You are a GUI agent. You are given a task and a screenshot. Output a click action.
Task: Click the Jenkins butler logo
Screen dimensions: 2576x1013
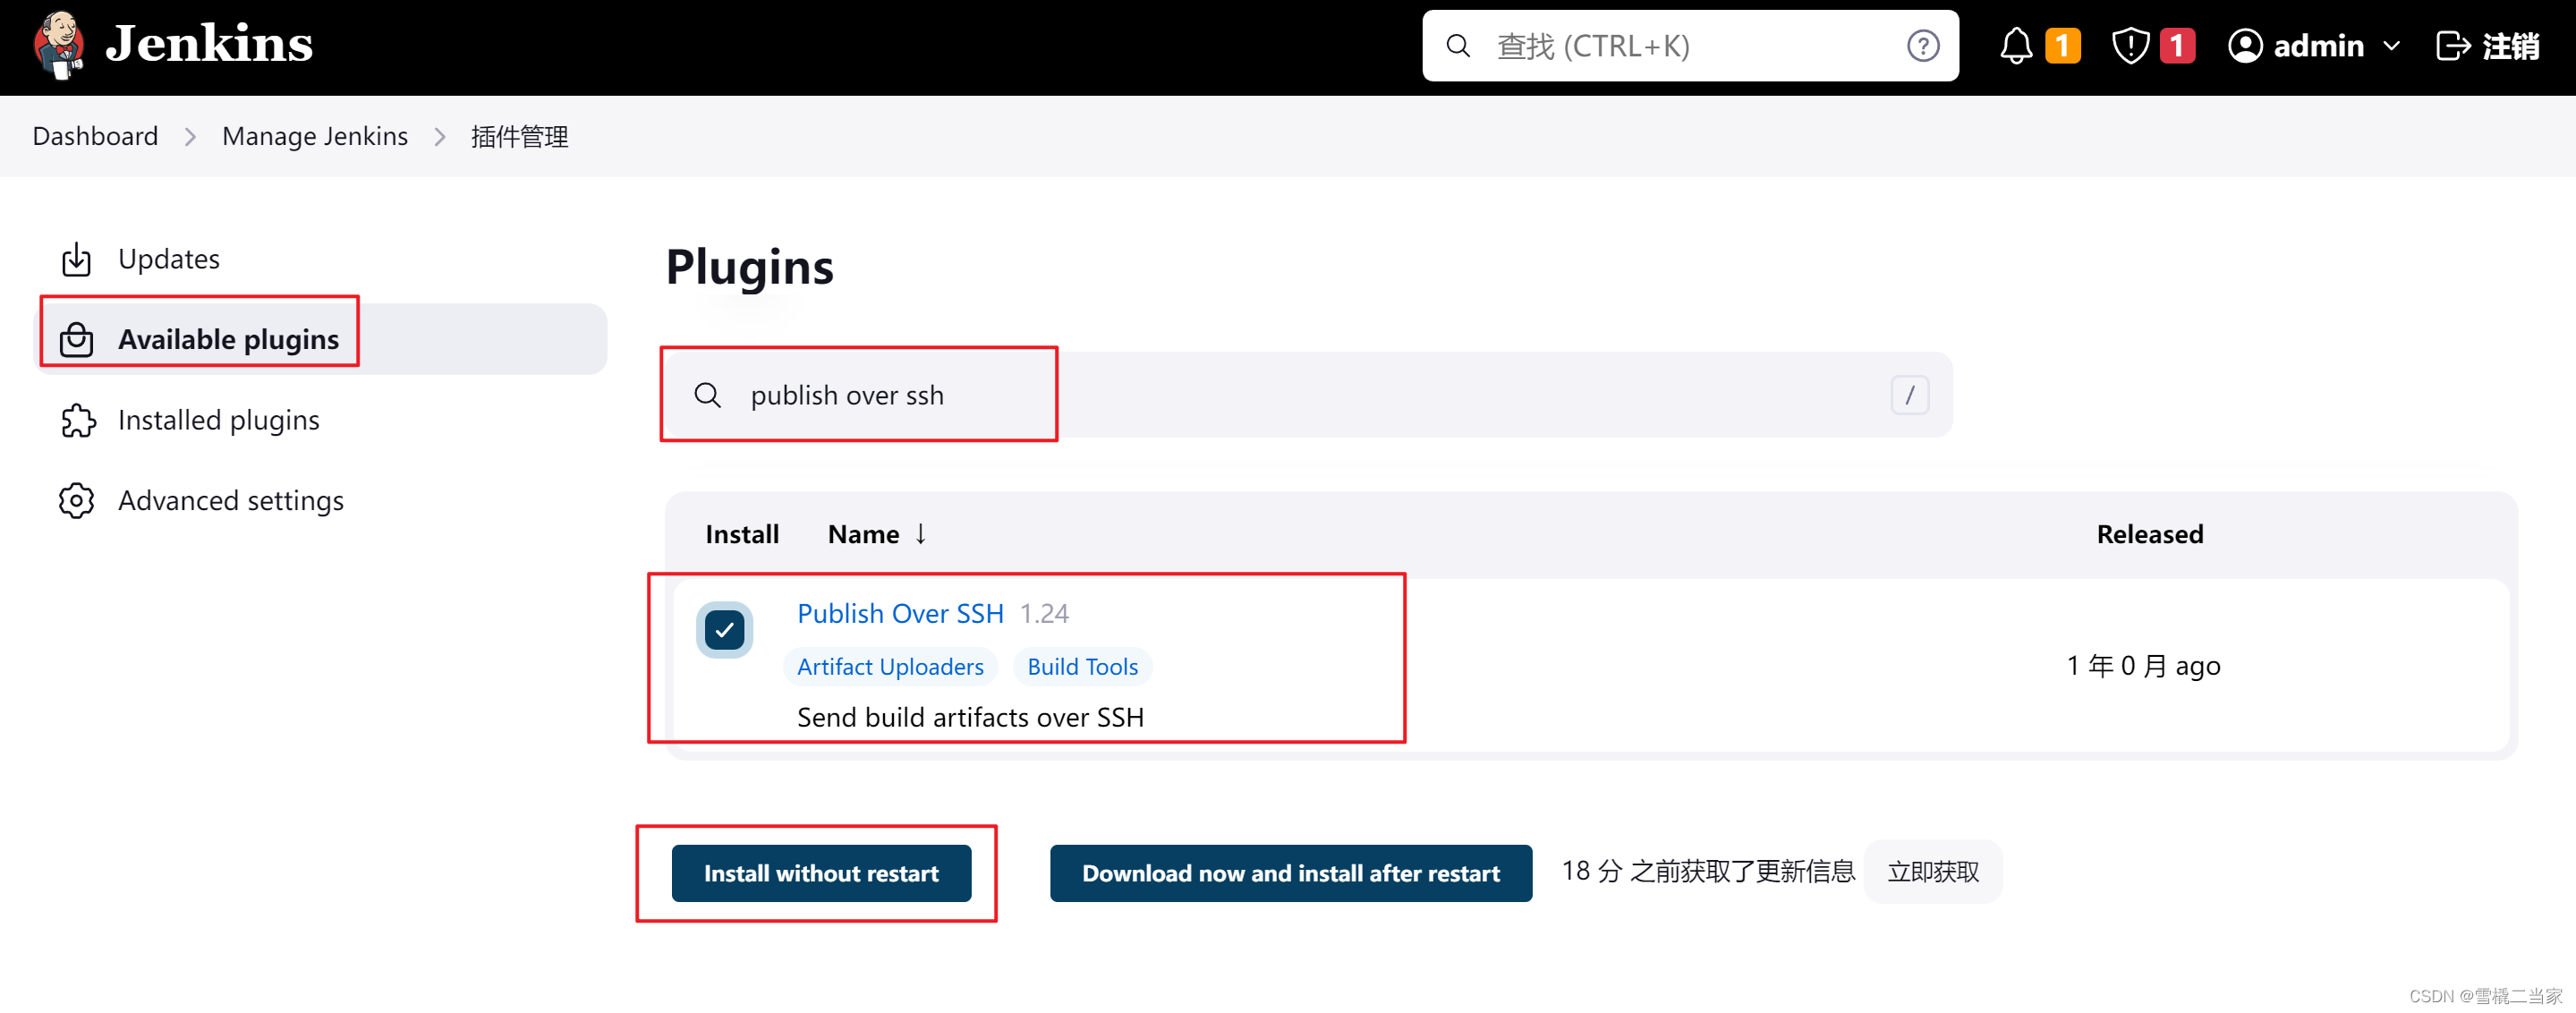58,44
